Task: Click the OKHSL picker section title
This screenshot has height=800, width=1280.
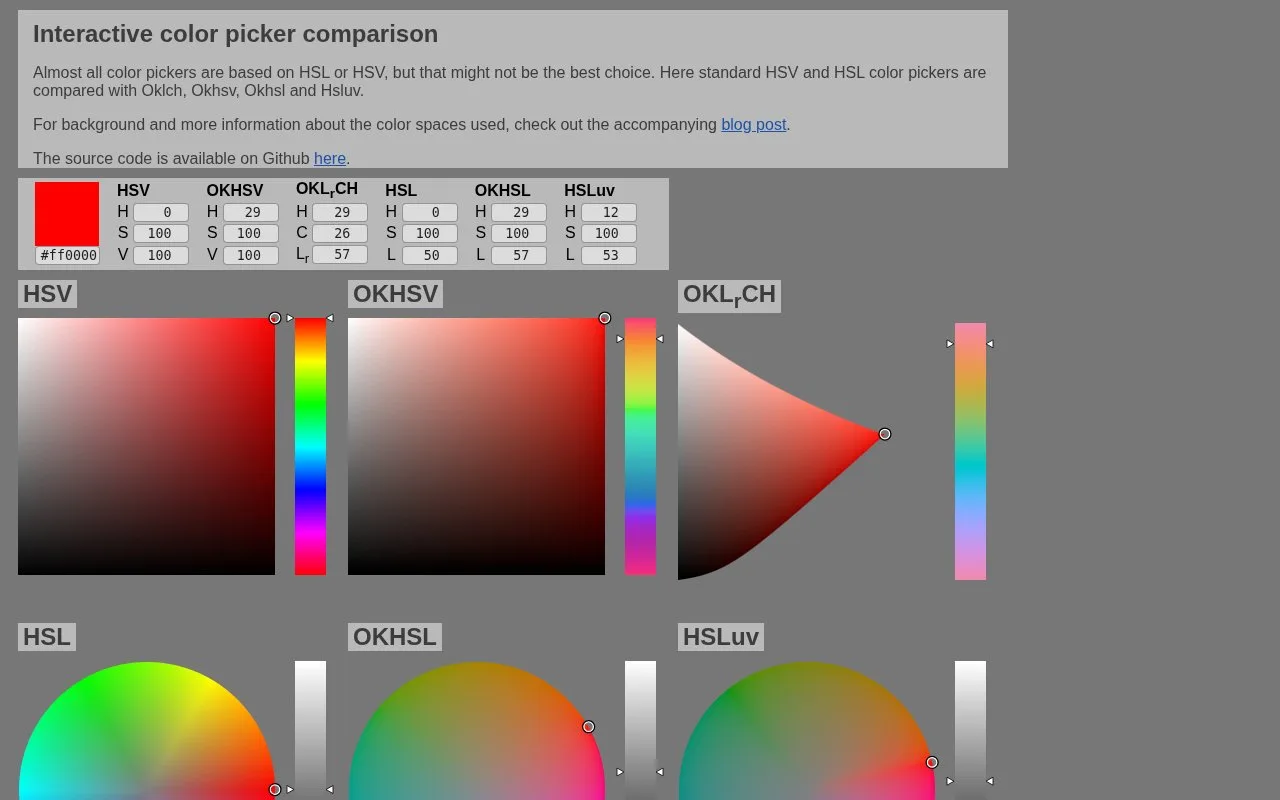Action: 395,637
